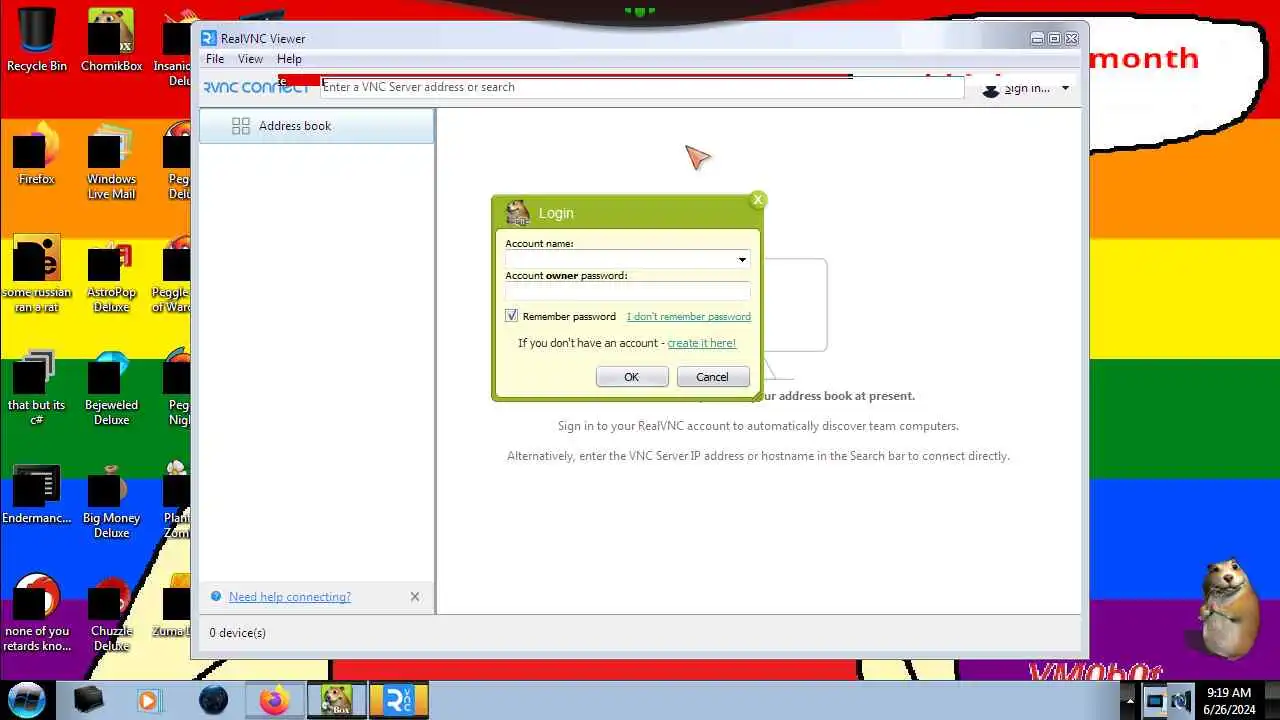Click the 'create it here!' link

point(702,343)
